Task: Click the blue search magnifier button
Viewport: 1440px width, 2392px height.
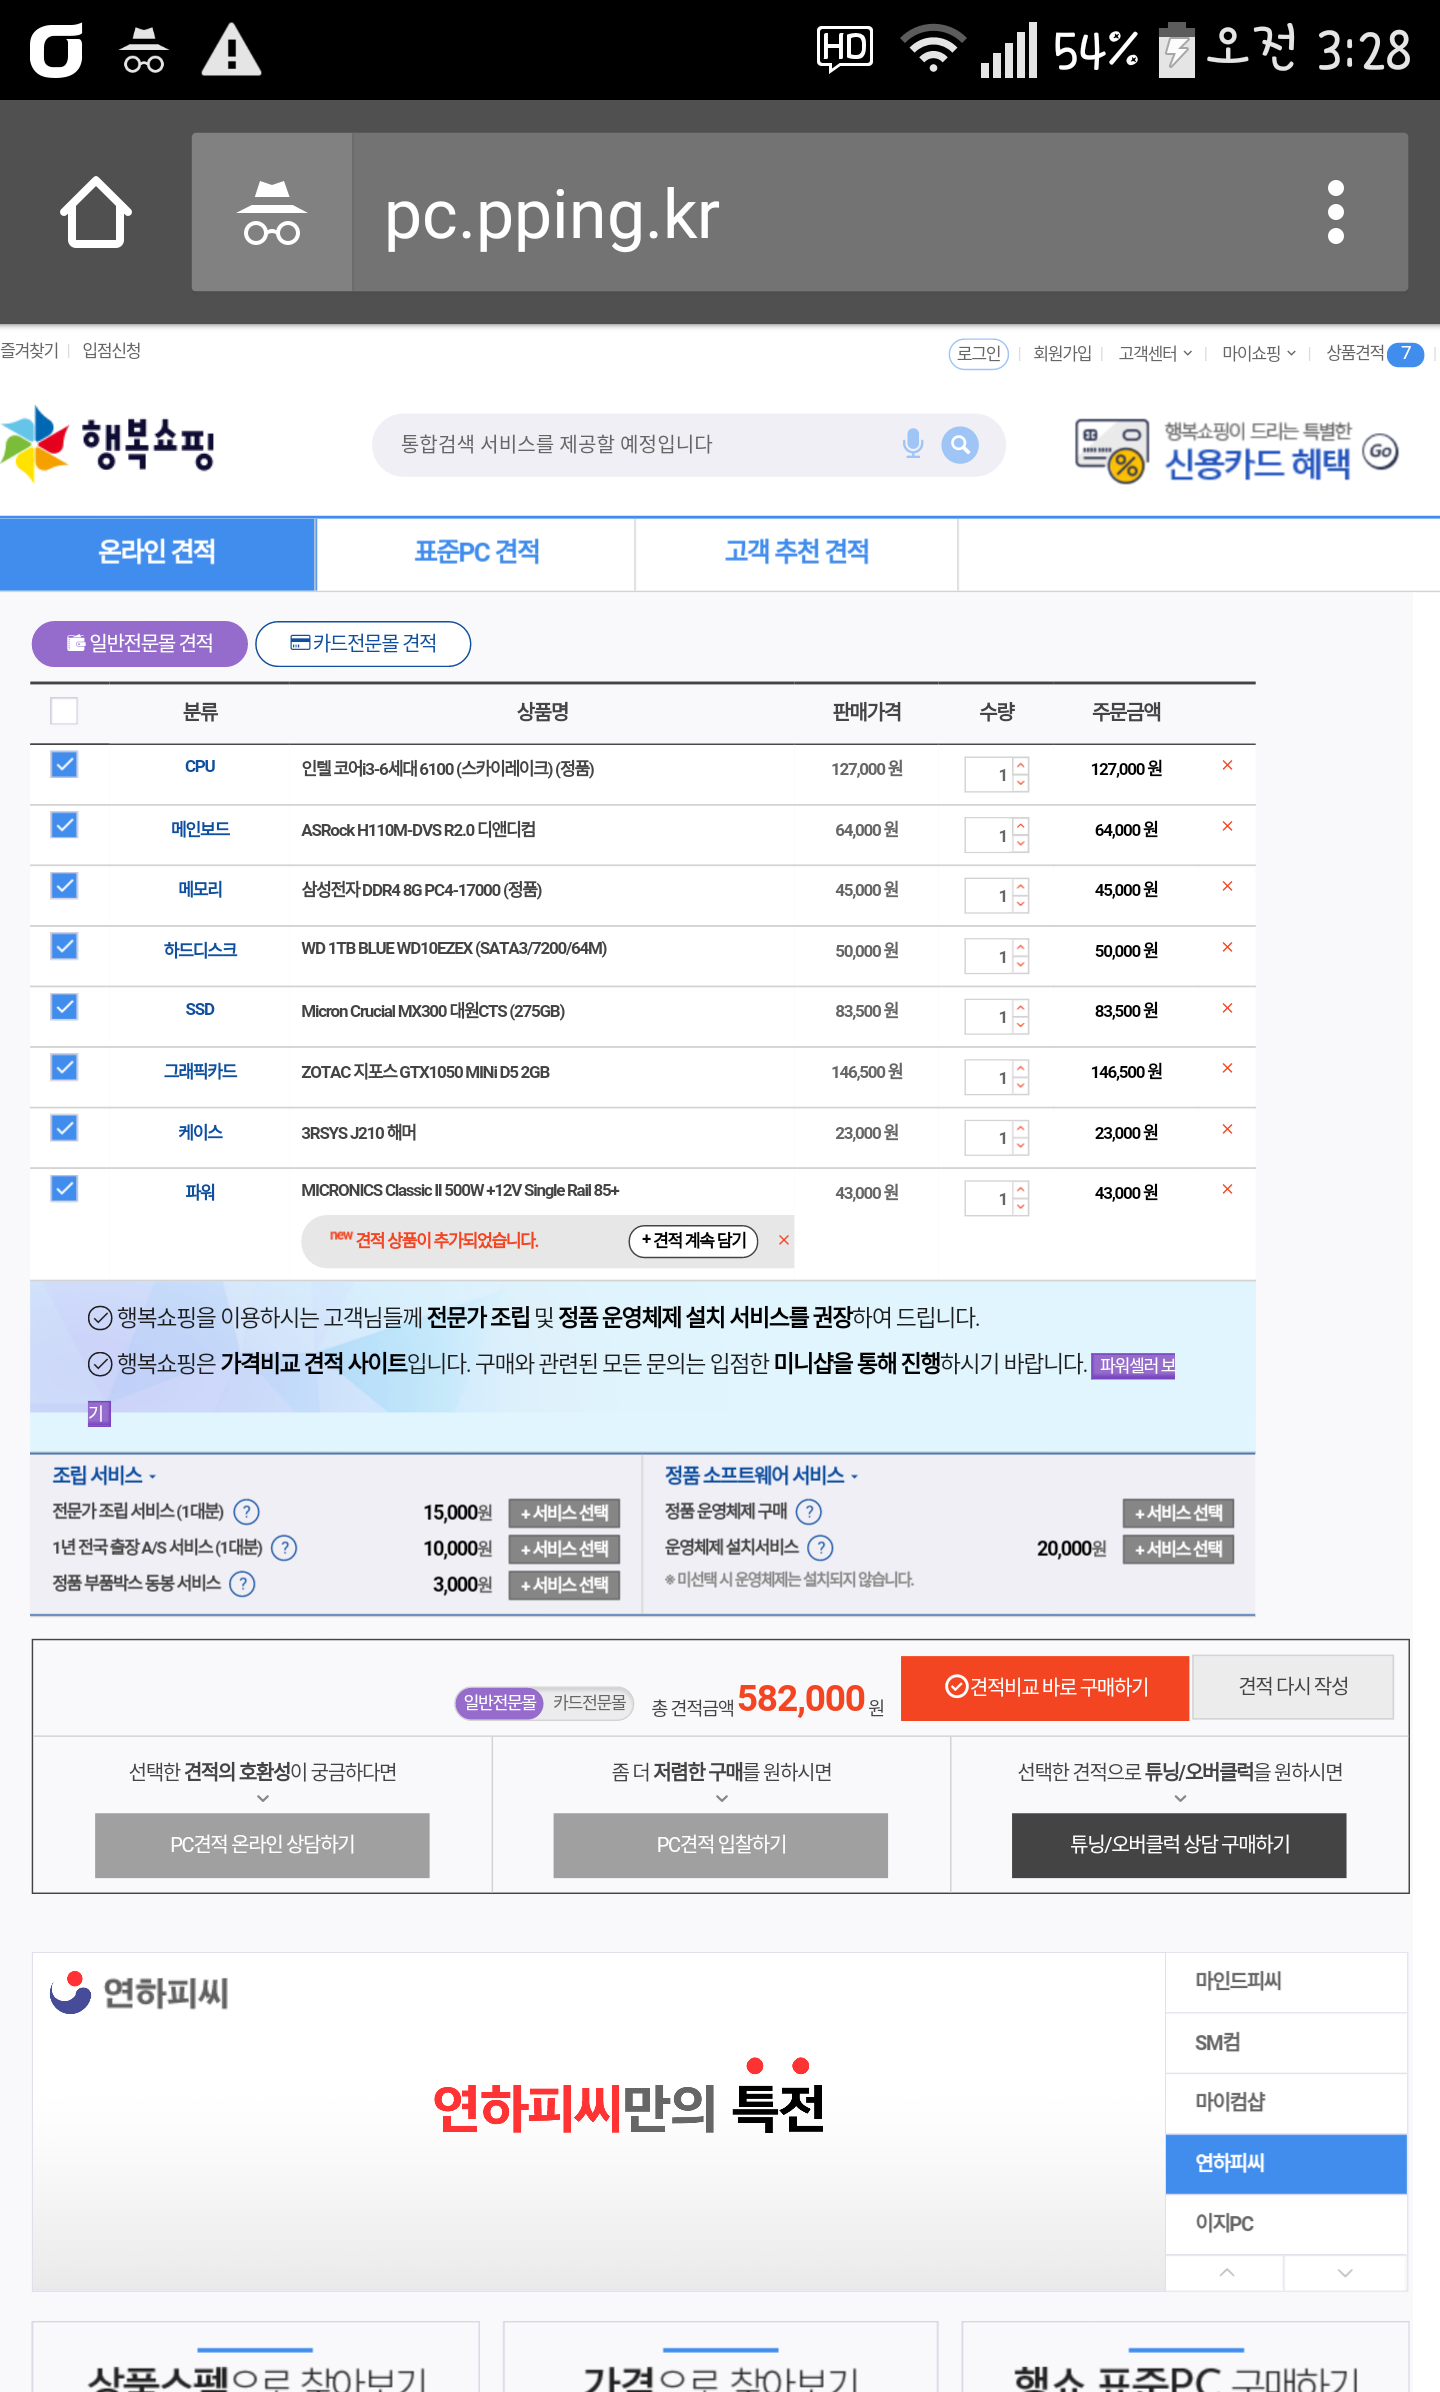Action: (x=959, y=444)
